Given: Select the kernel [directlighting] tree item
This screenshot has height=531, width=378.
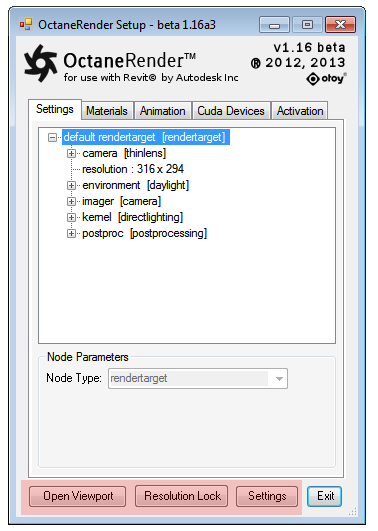Looking at the screenshot, I should (x=132, y=217).
